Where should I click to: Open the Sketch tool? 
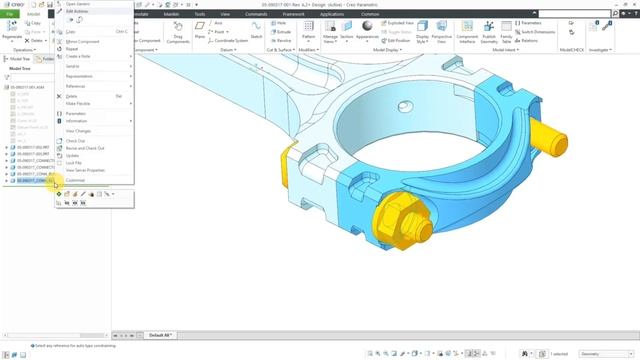point(256,30)
